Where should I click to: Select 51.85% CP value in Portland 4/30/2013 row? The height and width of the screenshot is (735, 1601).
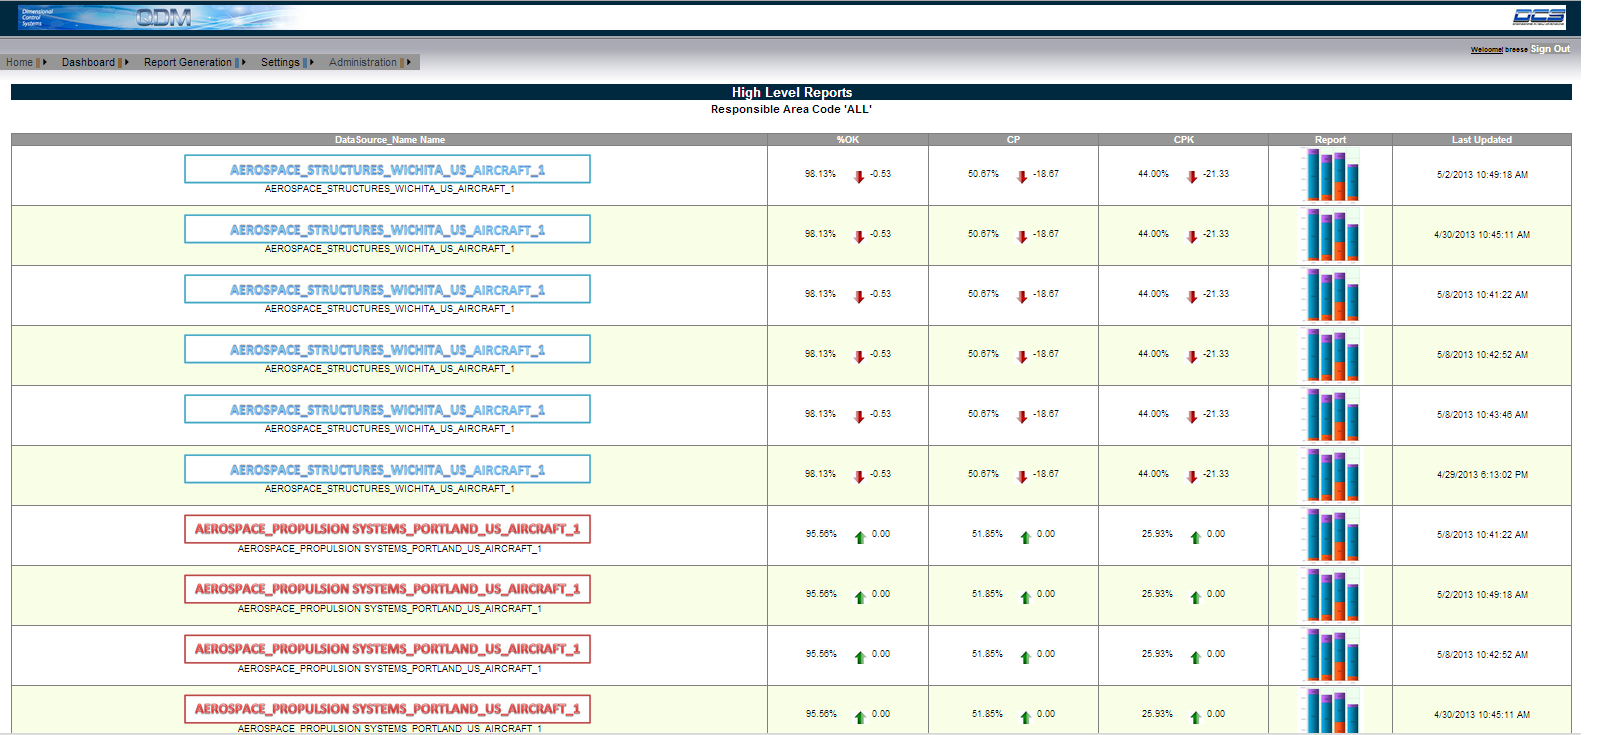pos(987,714)
